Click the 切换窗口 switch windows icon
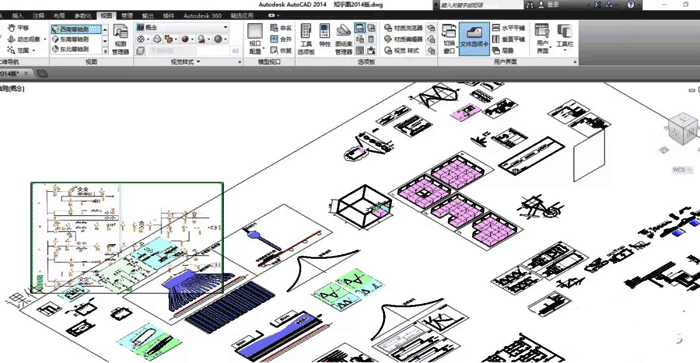 (449, 39)
